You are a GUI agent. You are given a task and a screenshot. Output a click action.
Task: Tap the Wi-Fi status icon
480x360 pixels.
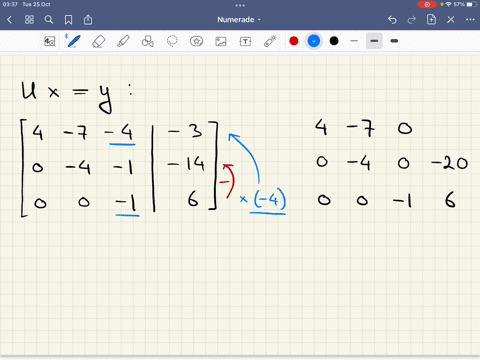[x=449, y=4]
